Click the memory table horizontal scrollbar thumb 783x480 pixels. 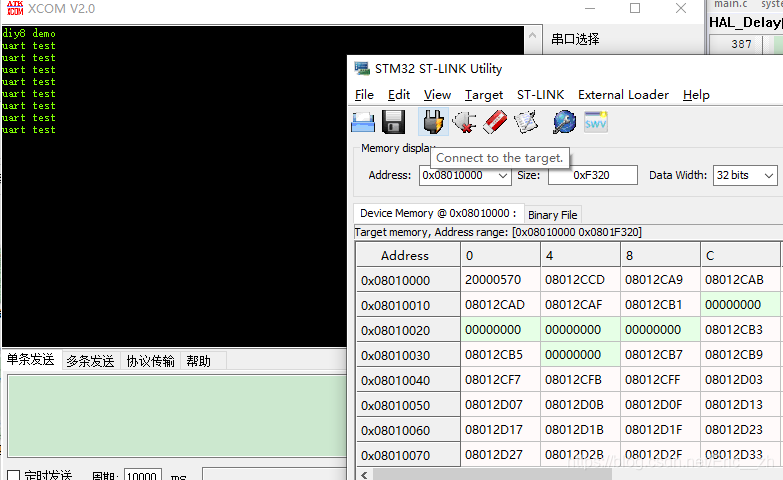click(492, 475)
